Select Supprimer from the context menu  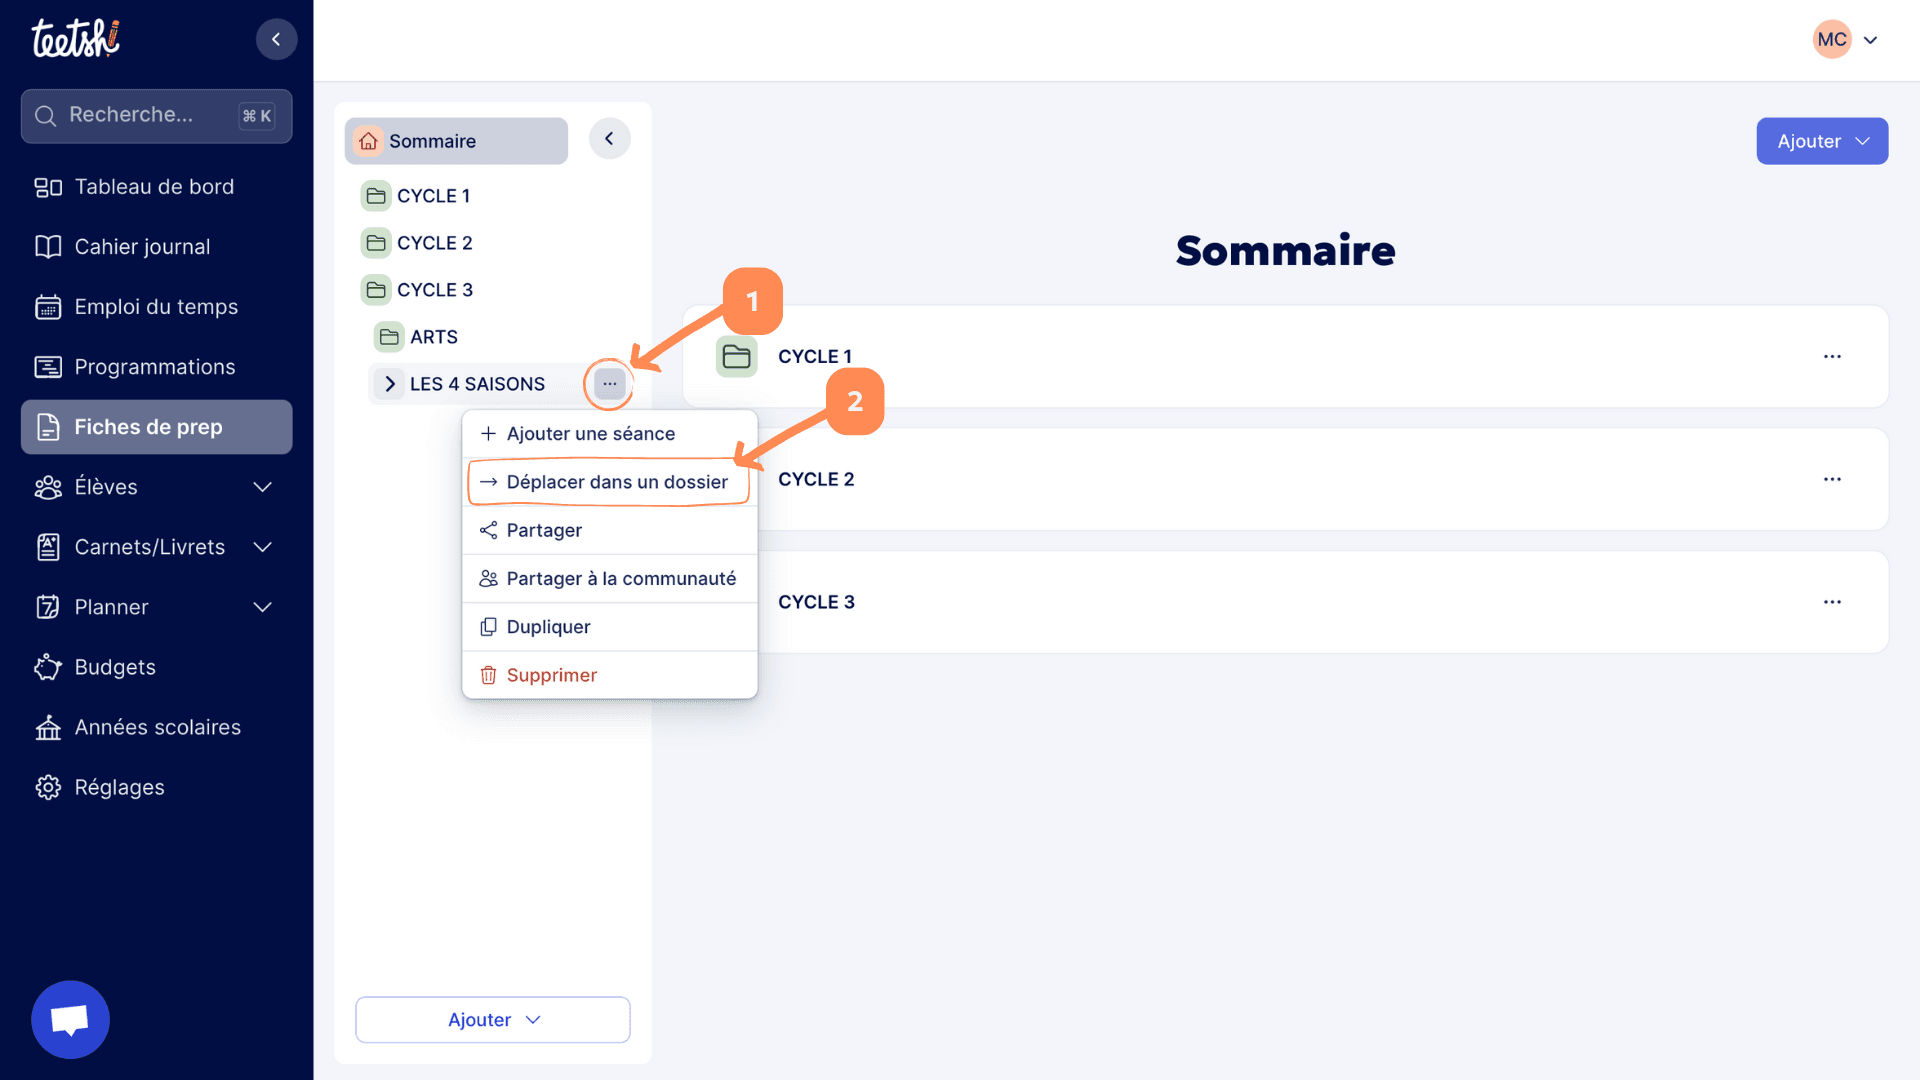tap(551, 675)
